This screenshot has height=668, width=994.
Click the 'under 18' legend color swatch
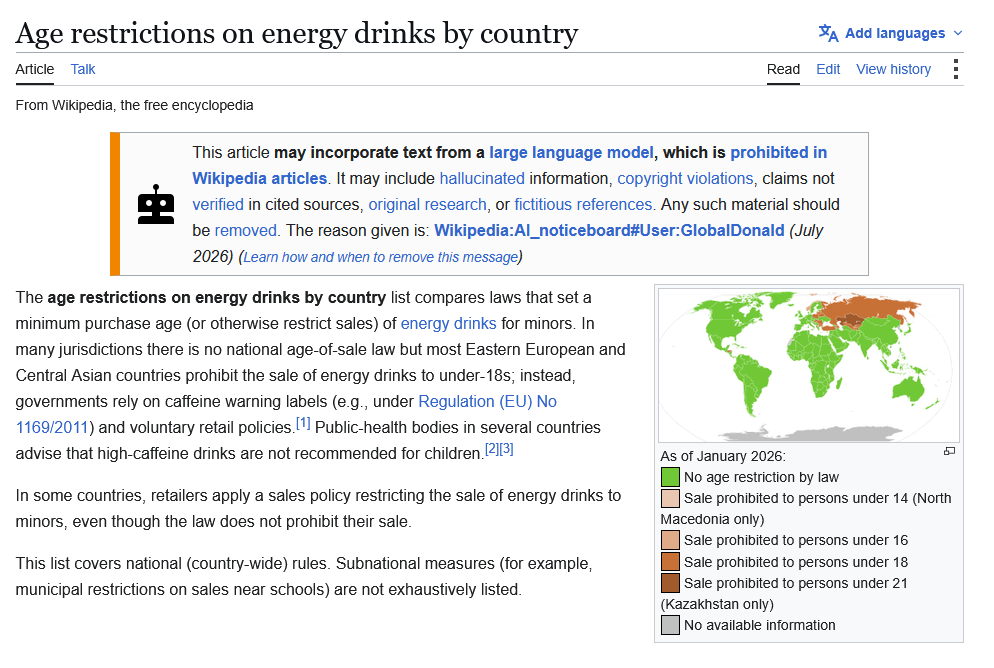coord(670,562)
